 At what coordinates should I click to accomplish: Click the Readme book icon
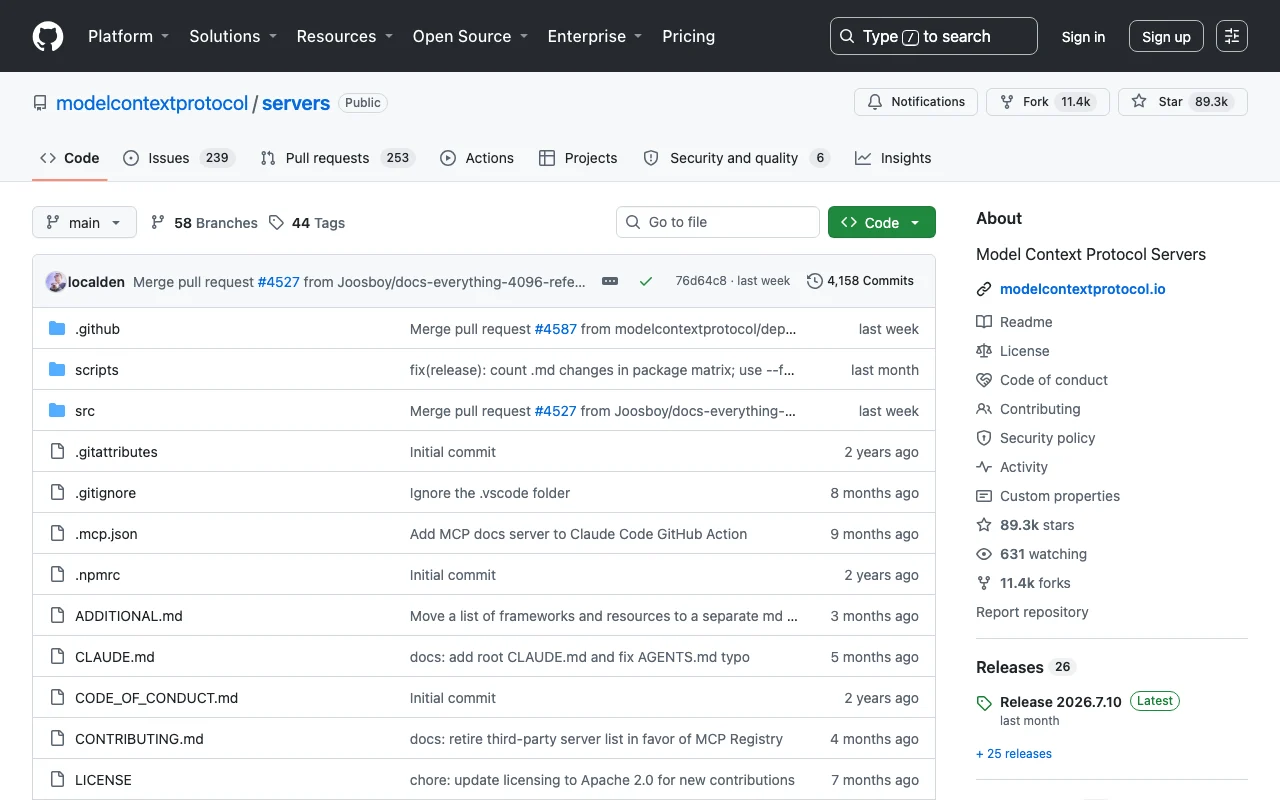[x=984, y=322]
